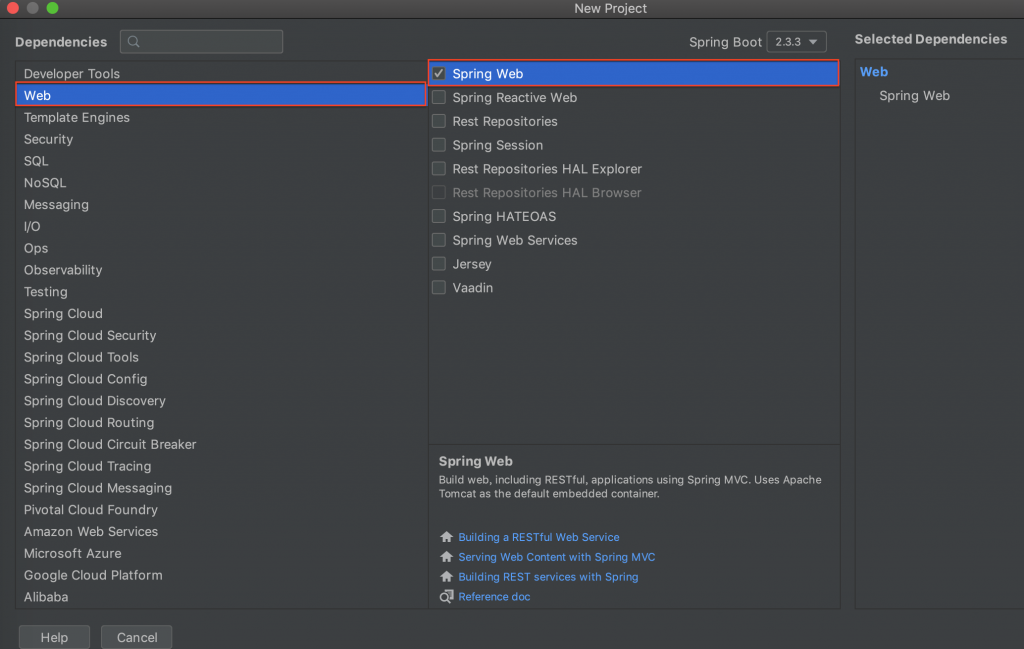The image size is (1024, 649).
Task: Focus the dependencies search field
Action: tap(201, 42)
